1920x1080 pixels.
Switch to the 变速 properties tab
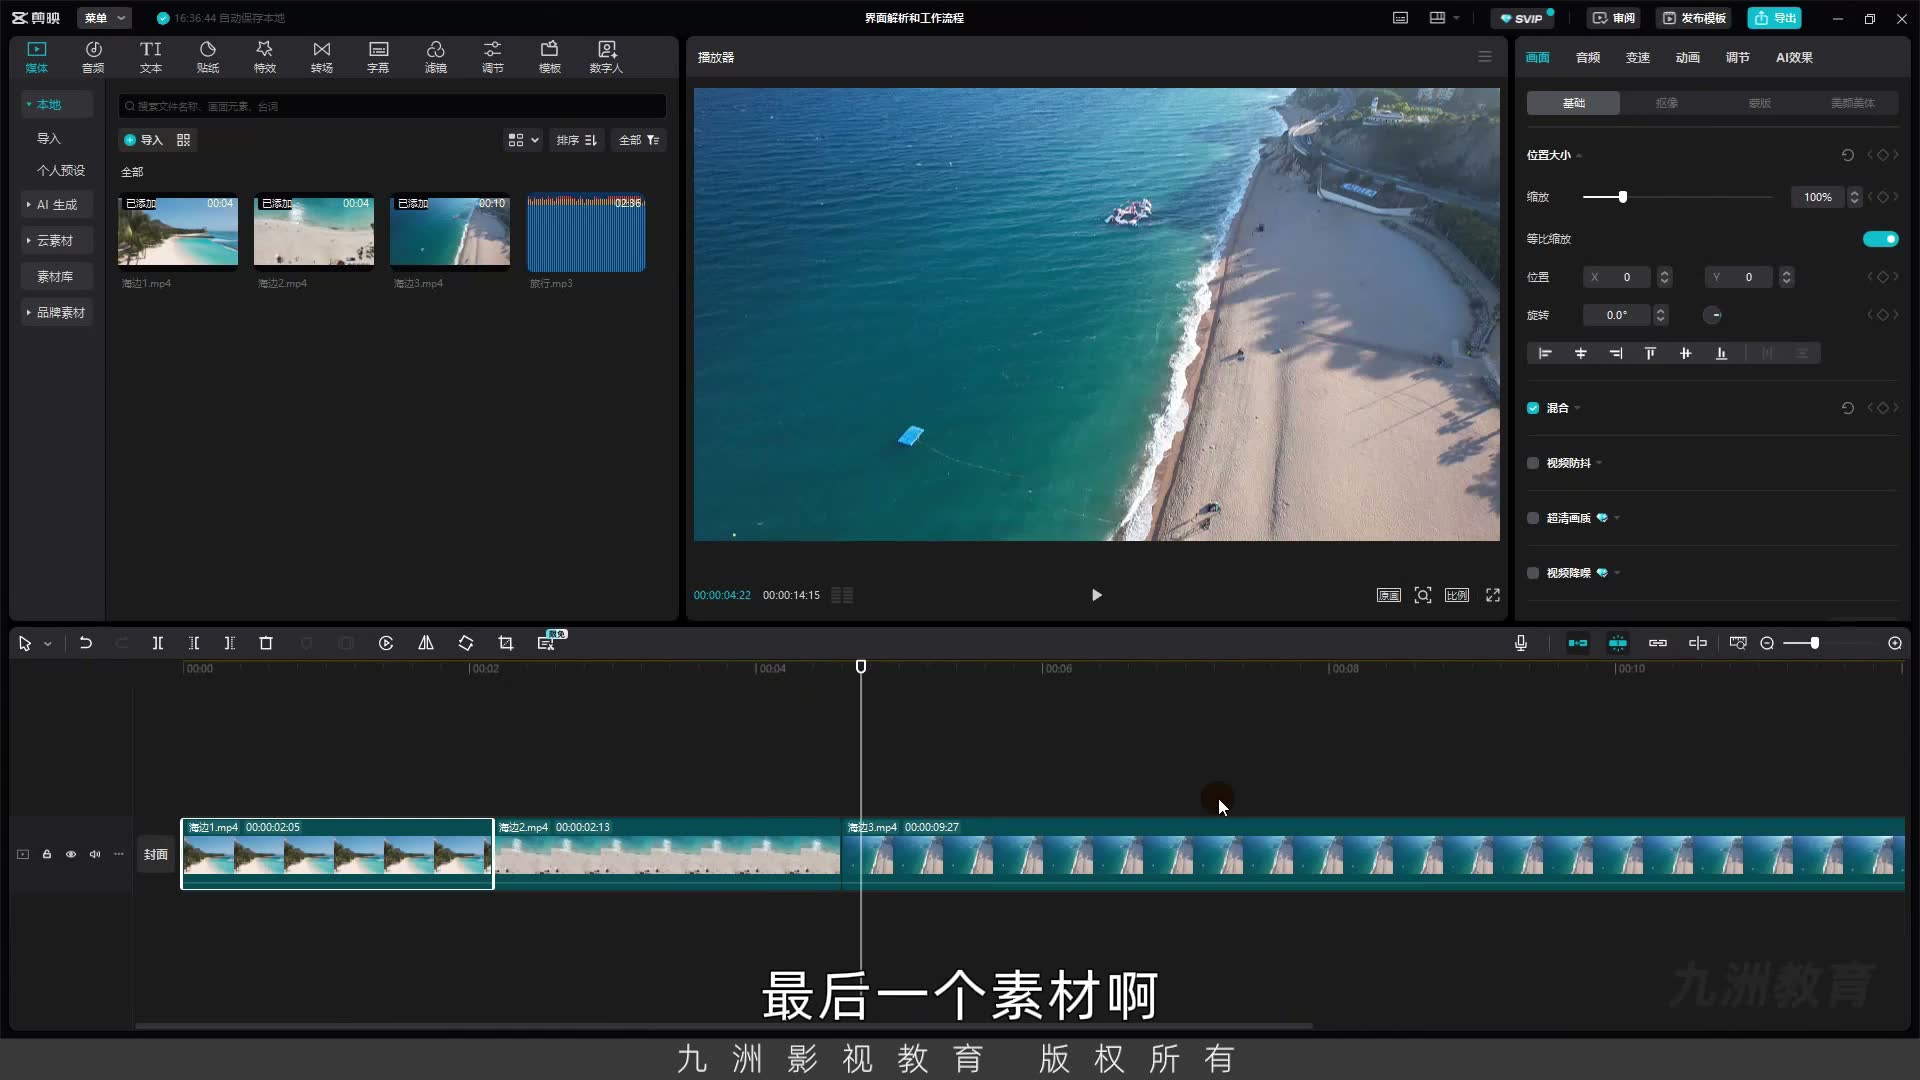pos(1638,57)
